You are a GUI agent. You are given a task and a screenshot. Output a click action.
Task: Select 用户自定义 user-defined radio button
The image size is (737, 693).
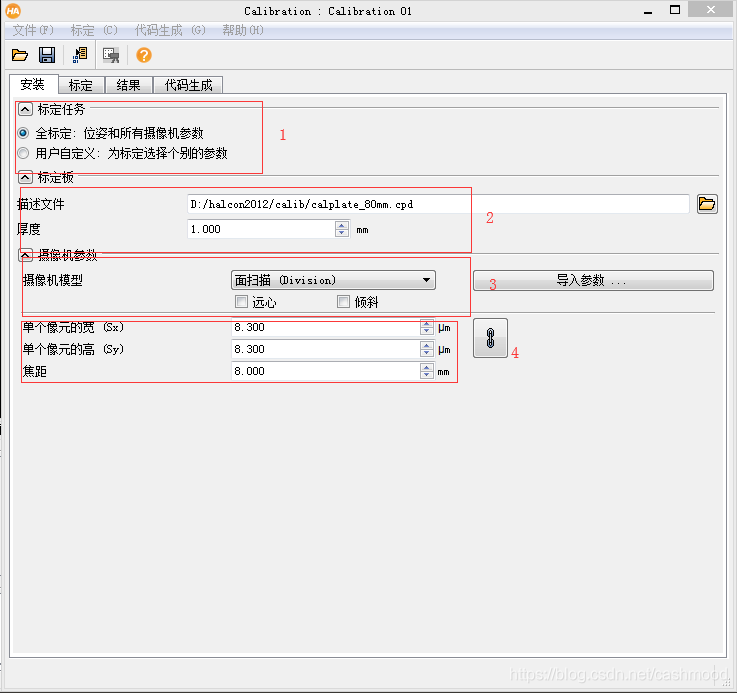pyautogui.click(x=23, y=153)
